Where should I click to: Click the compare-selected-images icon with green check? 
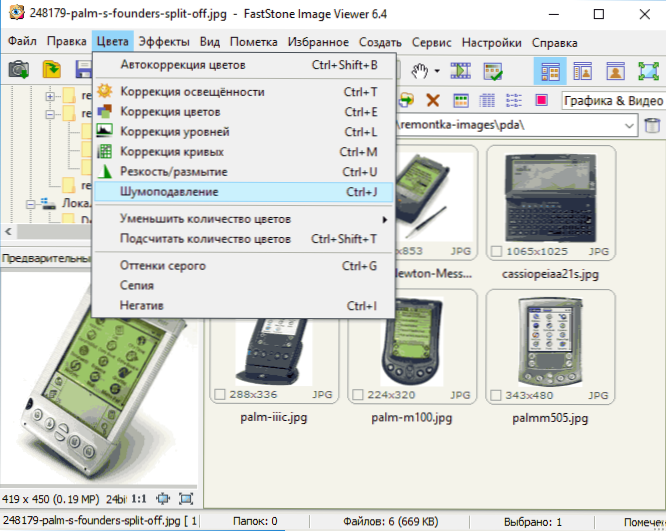pos(493,71)
